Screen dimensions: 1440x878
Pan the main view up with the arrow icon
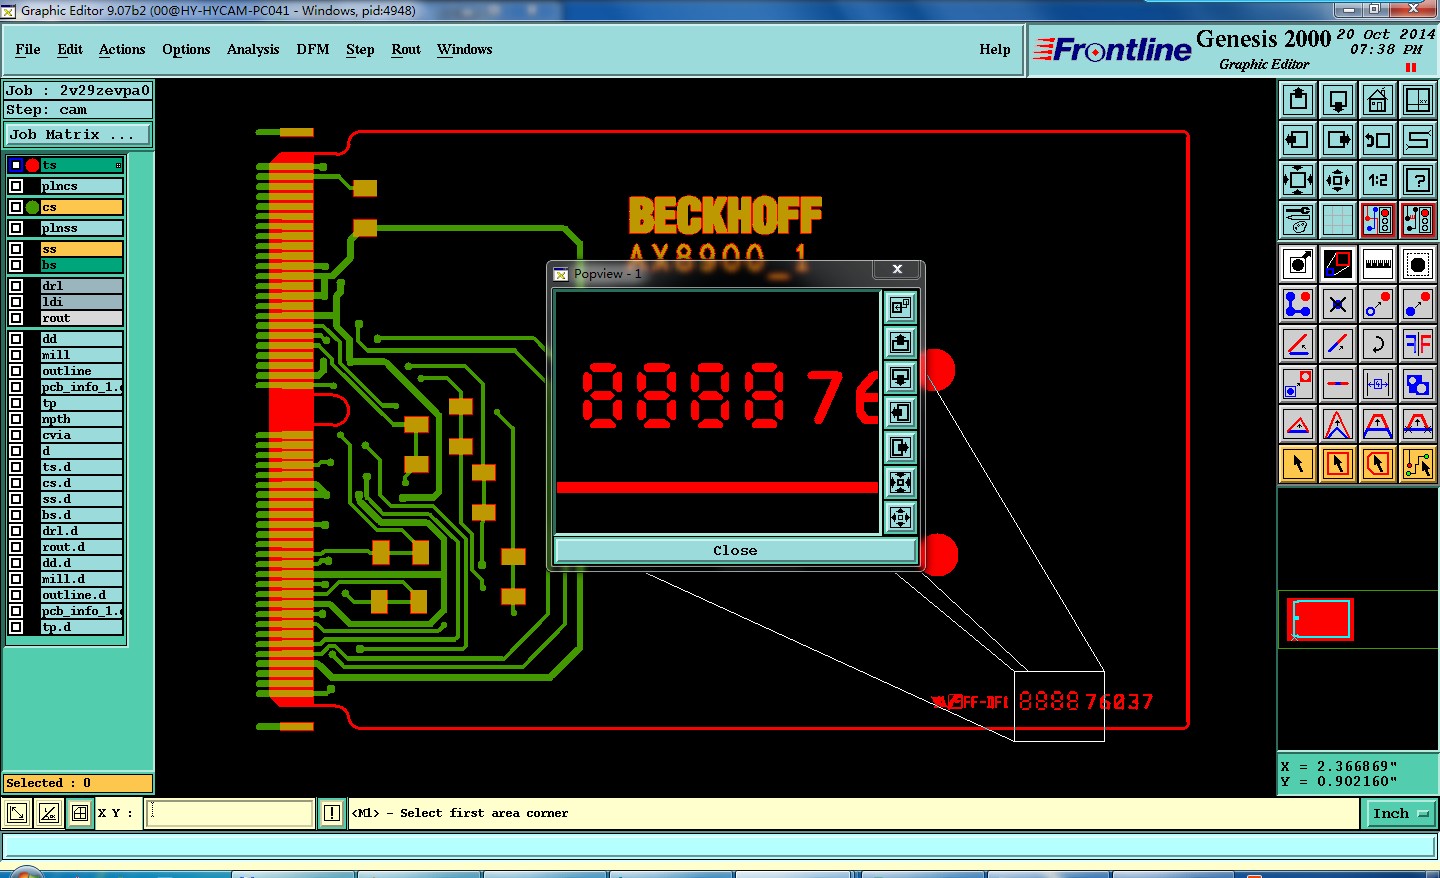pyautogui.click(x=1298, y=99)
